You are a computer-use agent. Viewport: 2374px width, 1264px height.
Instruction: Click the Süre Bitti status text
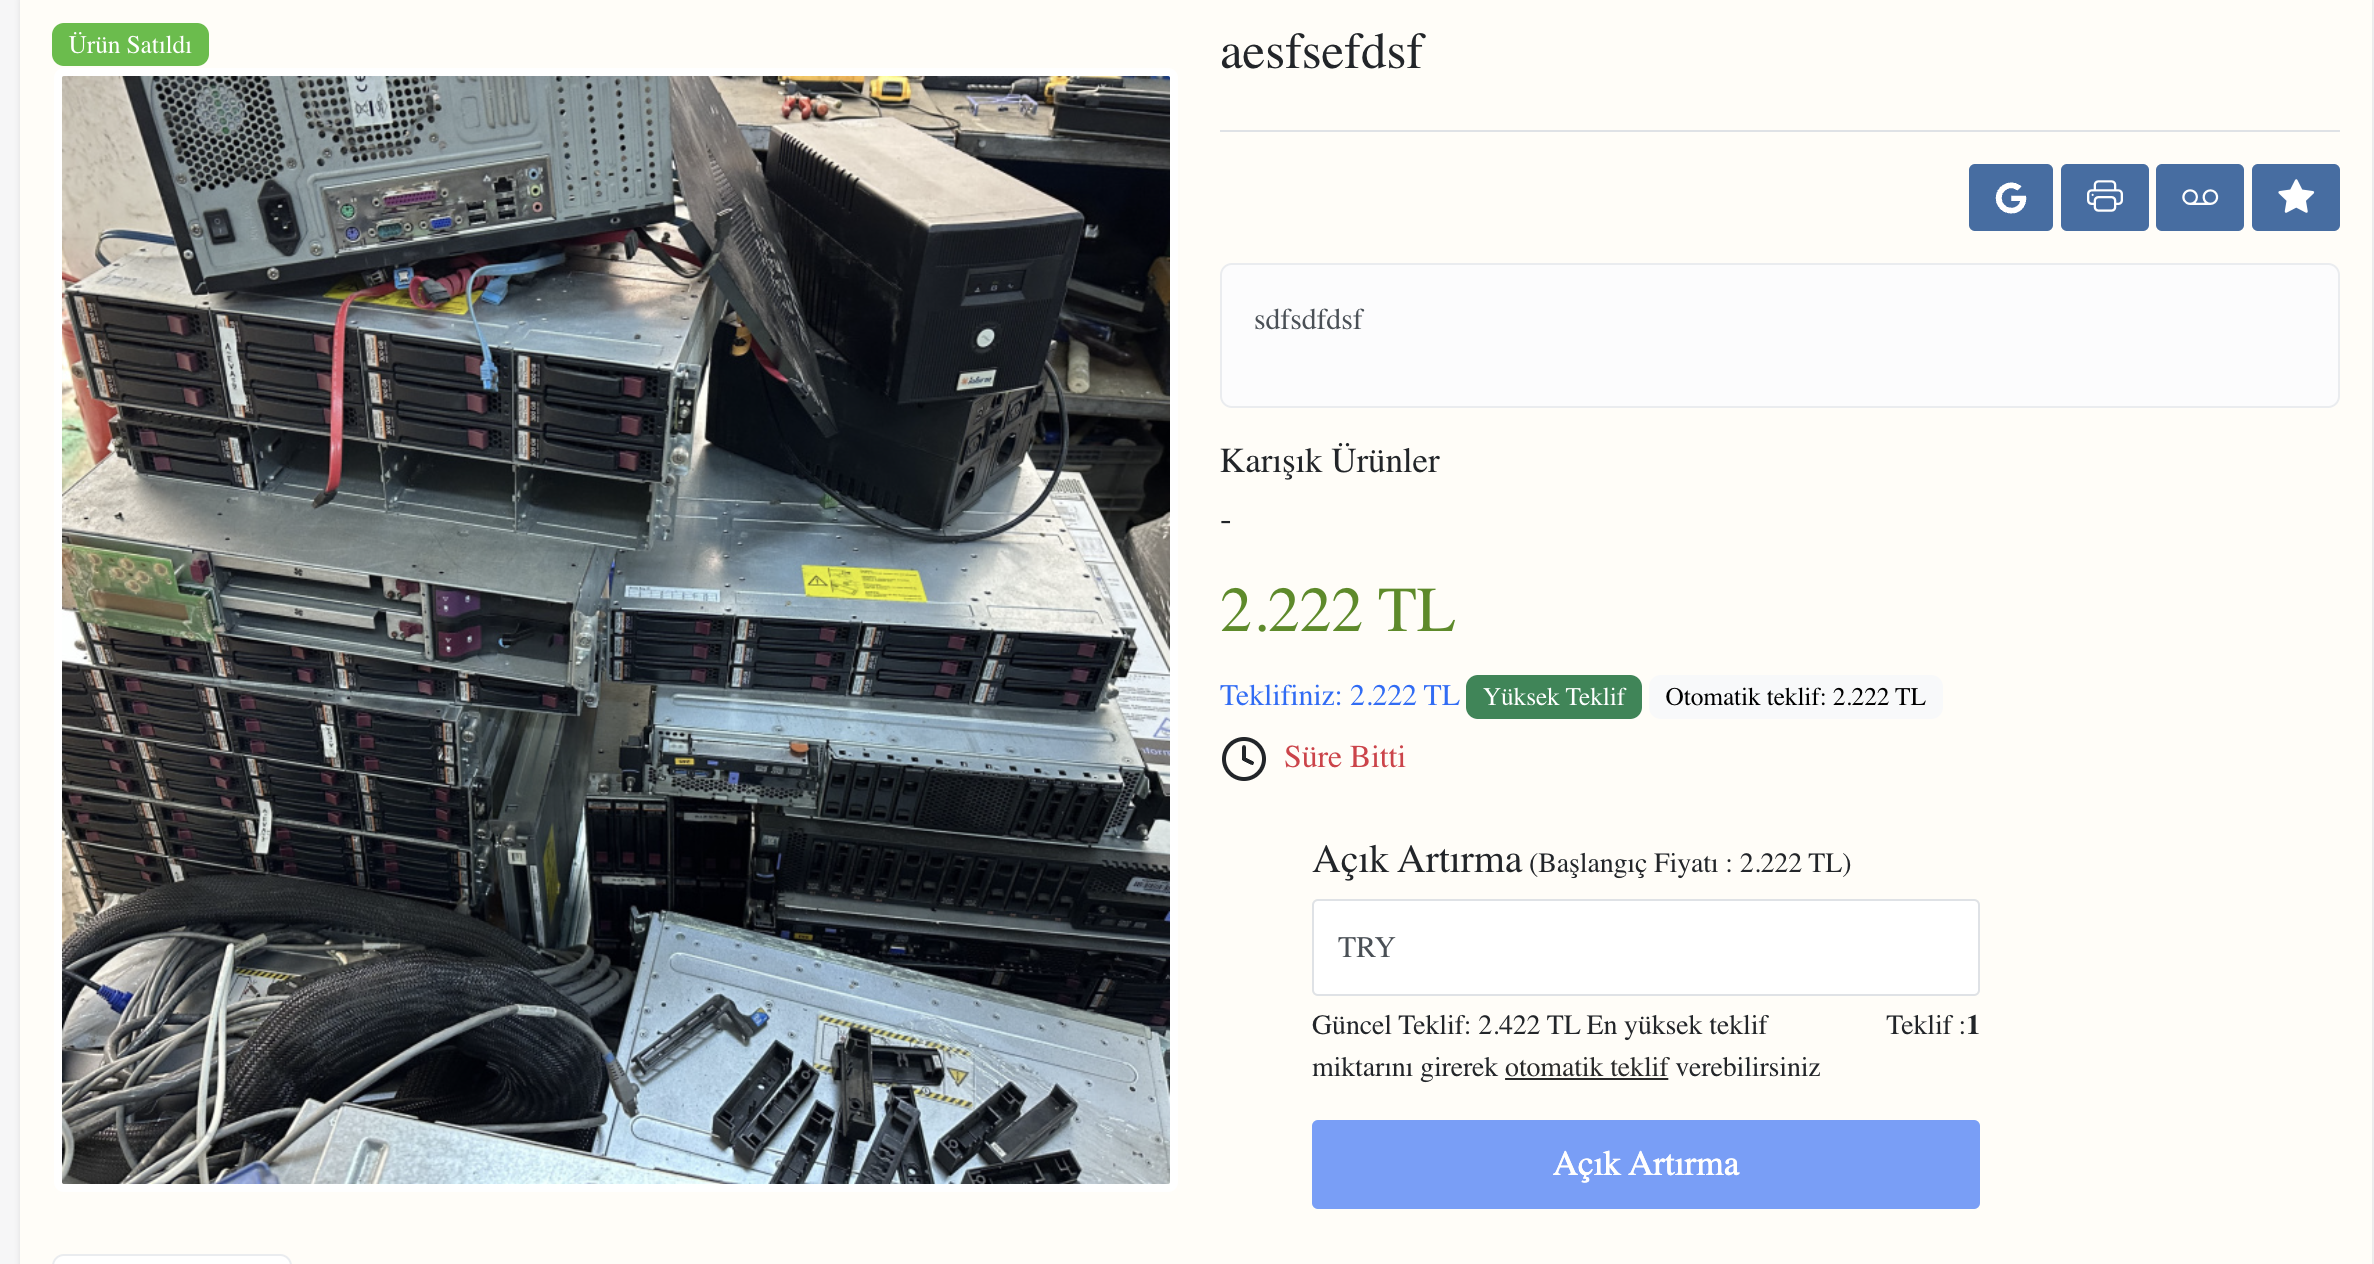1344,757
